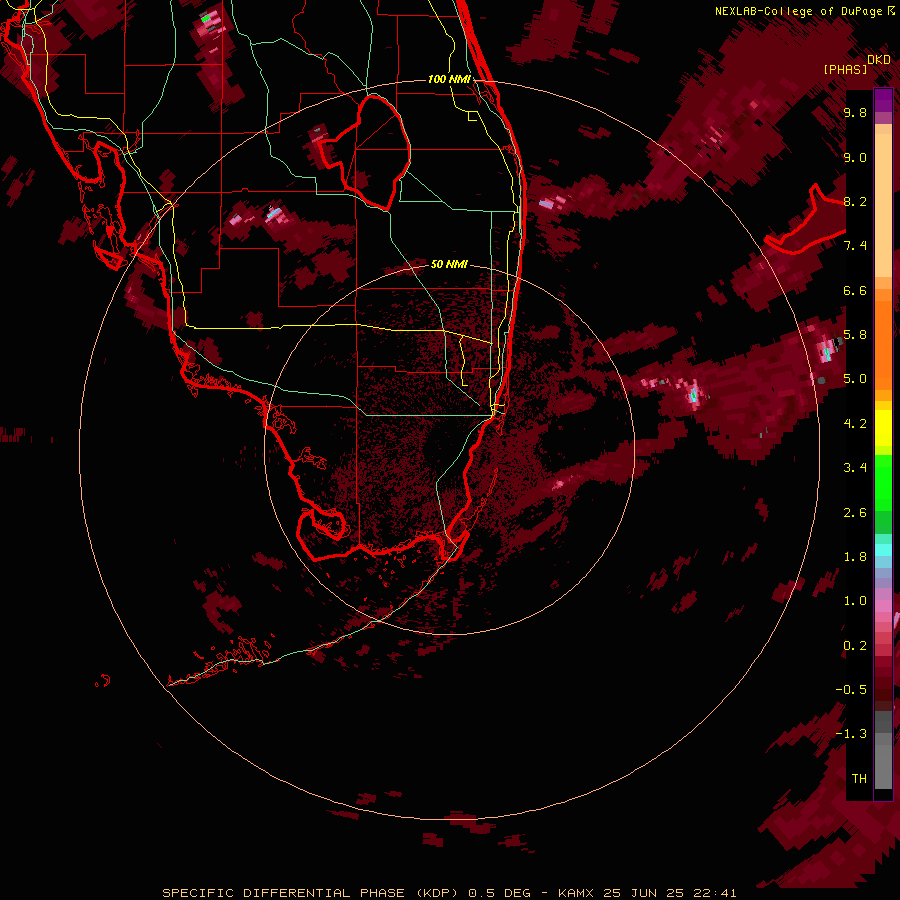Click the [PHAS] legend heading
900x900 pixels.
pyautogui.click(x=845, y=69)
